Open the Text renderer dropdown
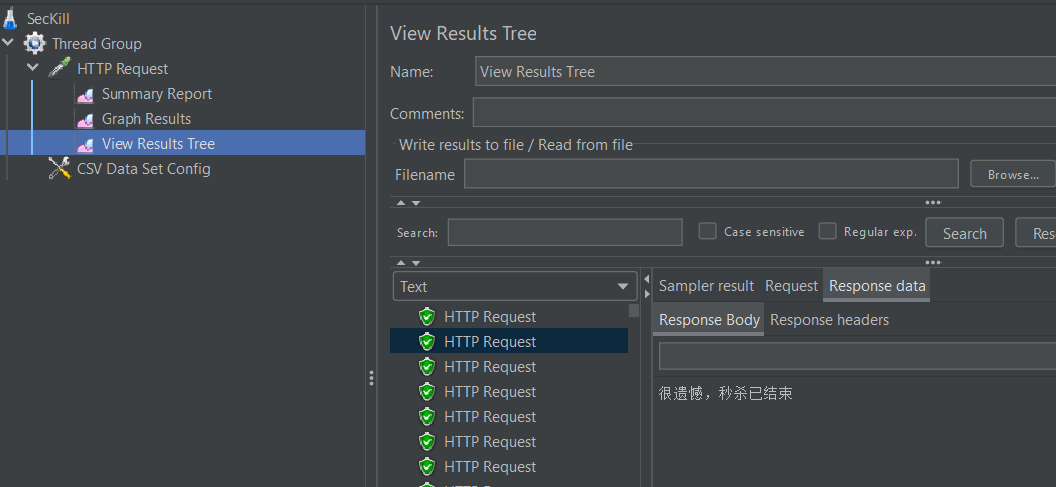The height and width of the screenshot is (487, 1056). pos(515,286)
